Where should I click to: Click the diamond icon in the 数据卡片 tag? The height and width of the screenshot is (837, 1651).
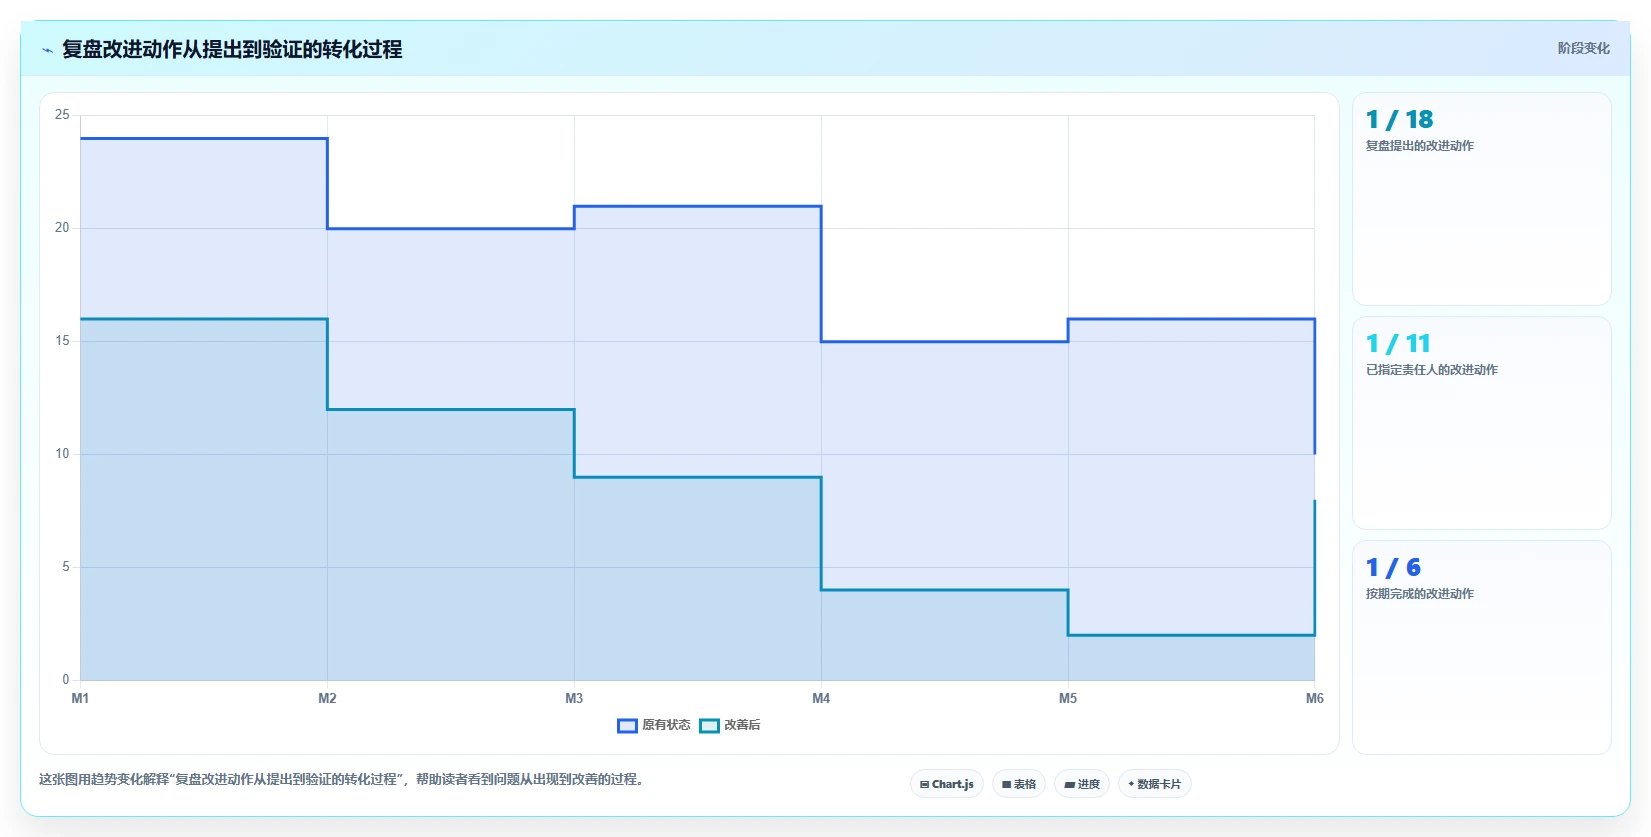(x=1131, y=784)
